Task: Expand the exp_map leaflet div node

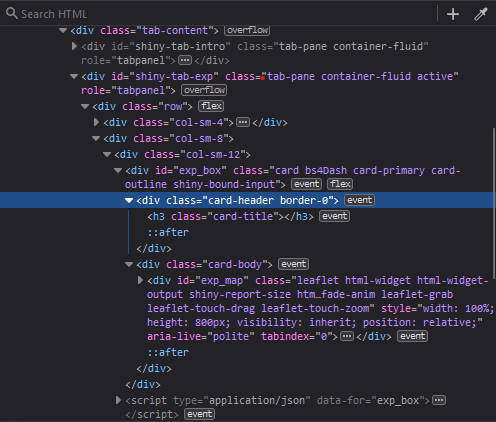Action: (140, 280)
